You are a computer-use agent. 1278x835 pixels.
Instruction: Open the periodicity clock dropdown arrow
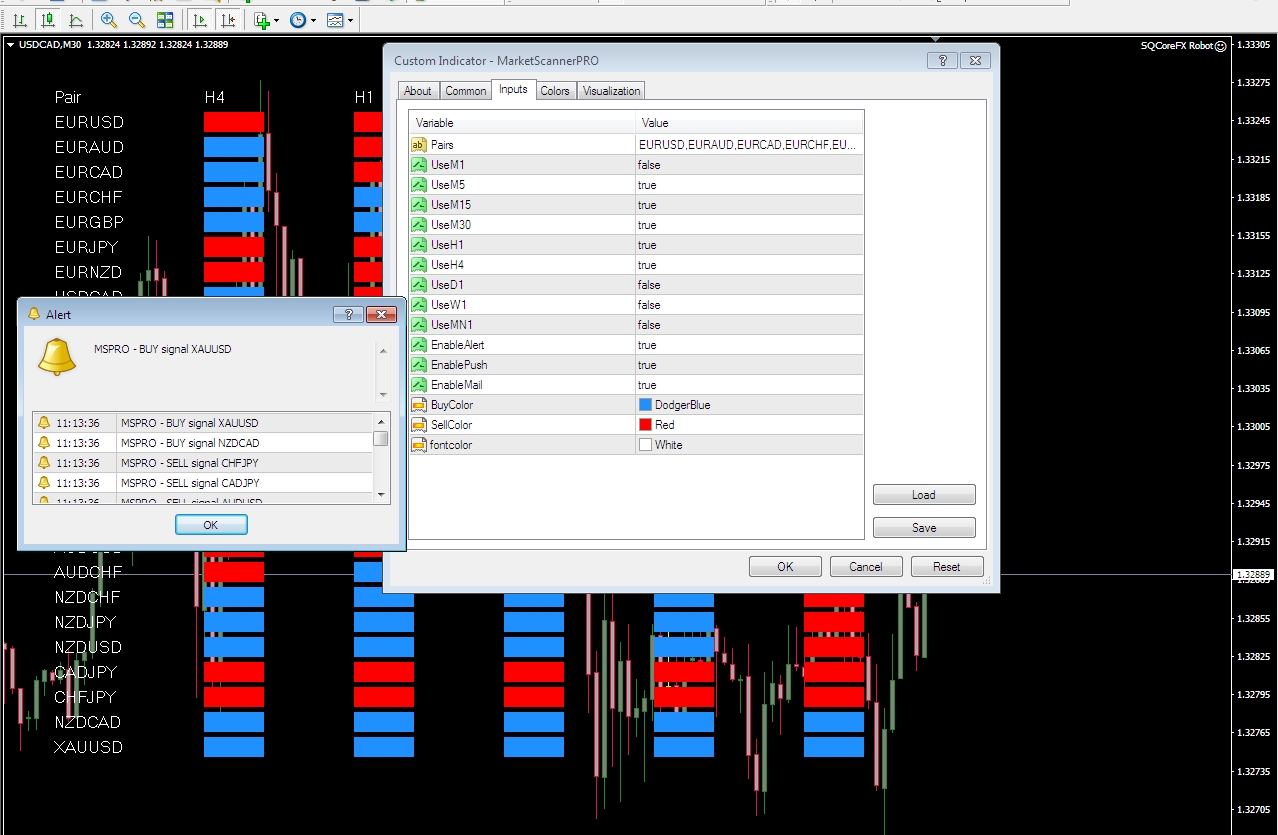(x=314, y=20)
